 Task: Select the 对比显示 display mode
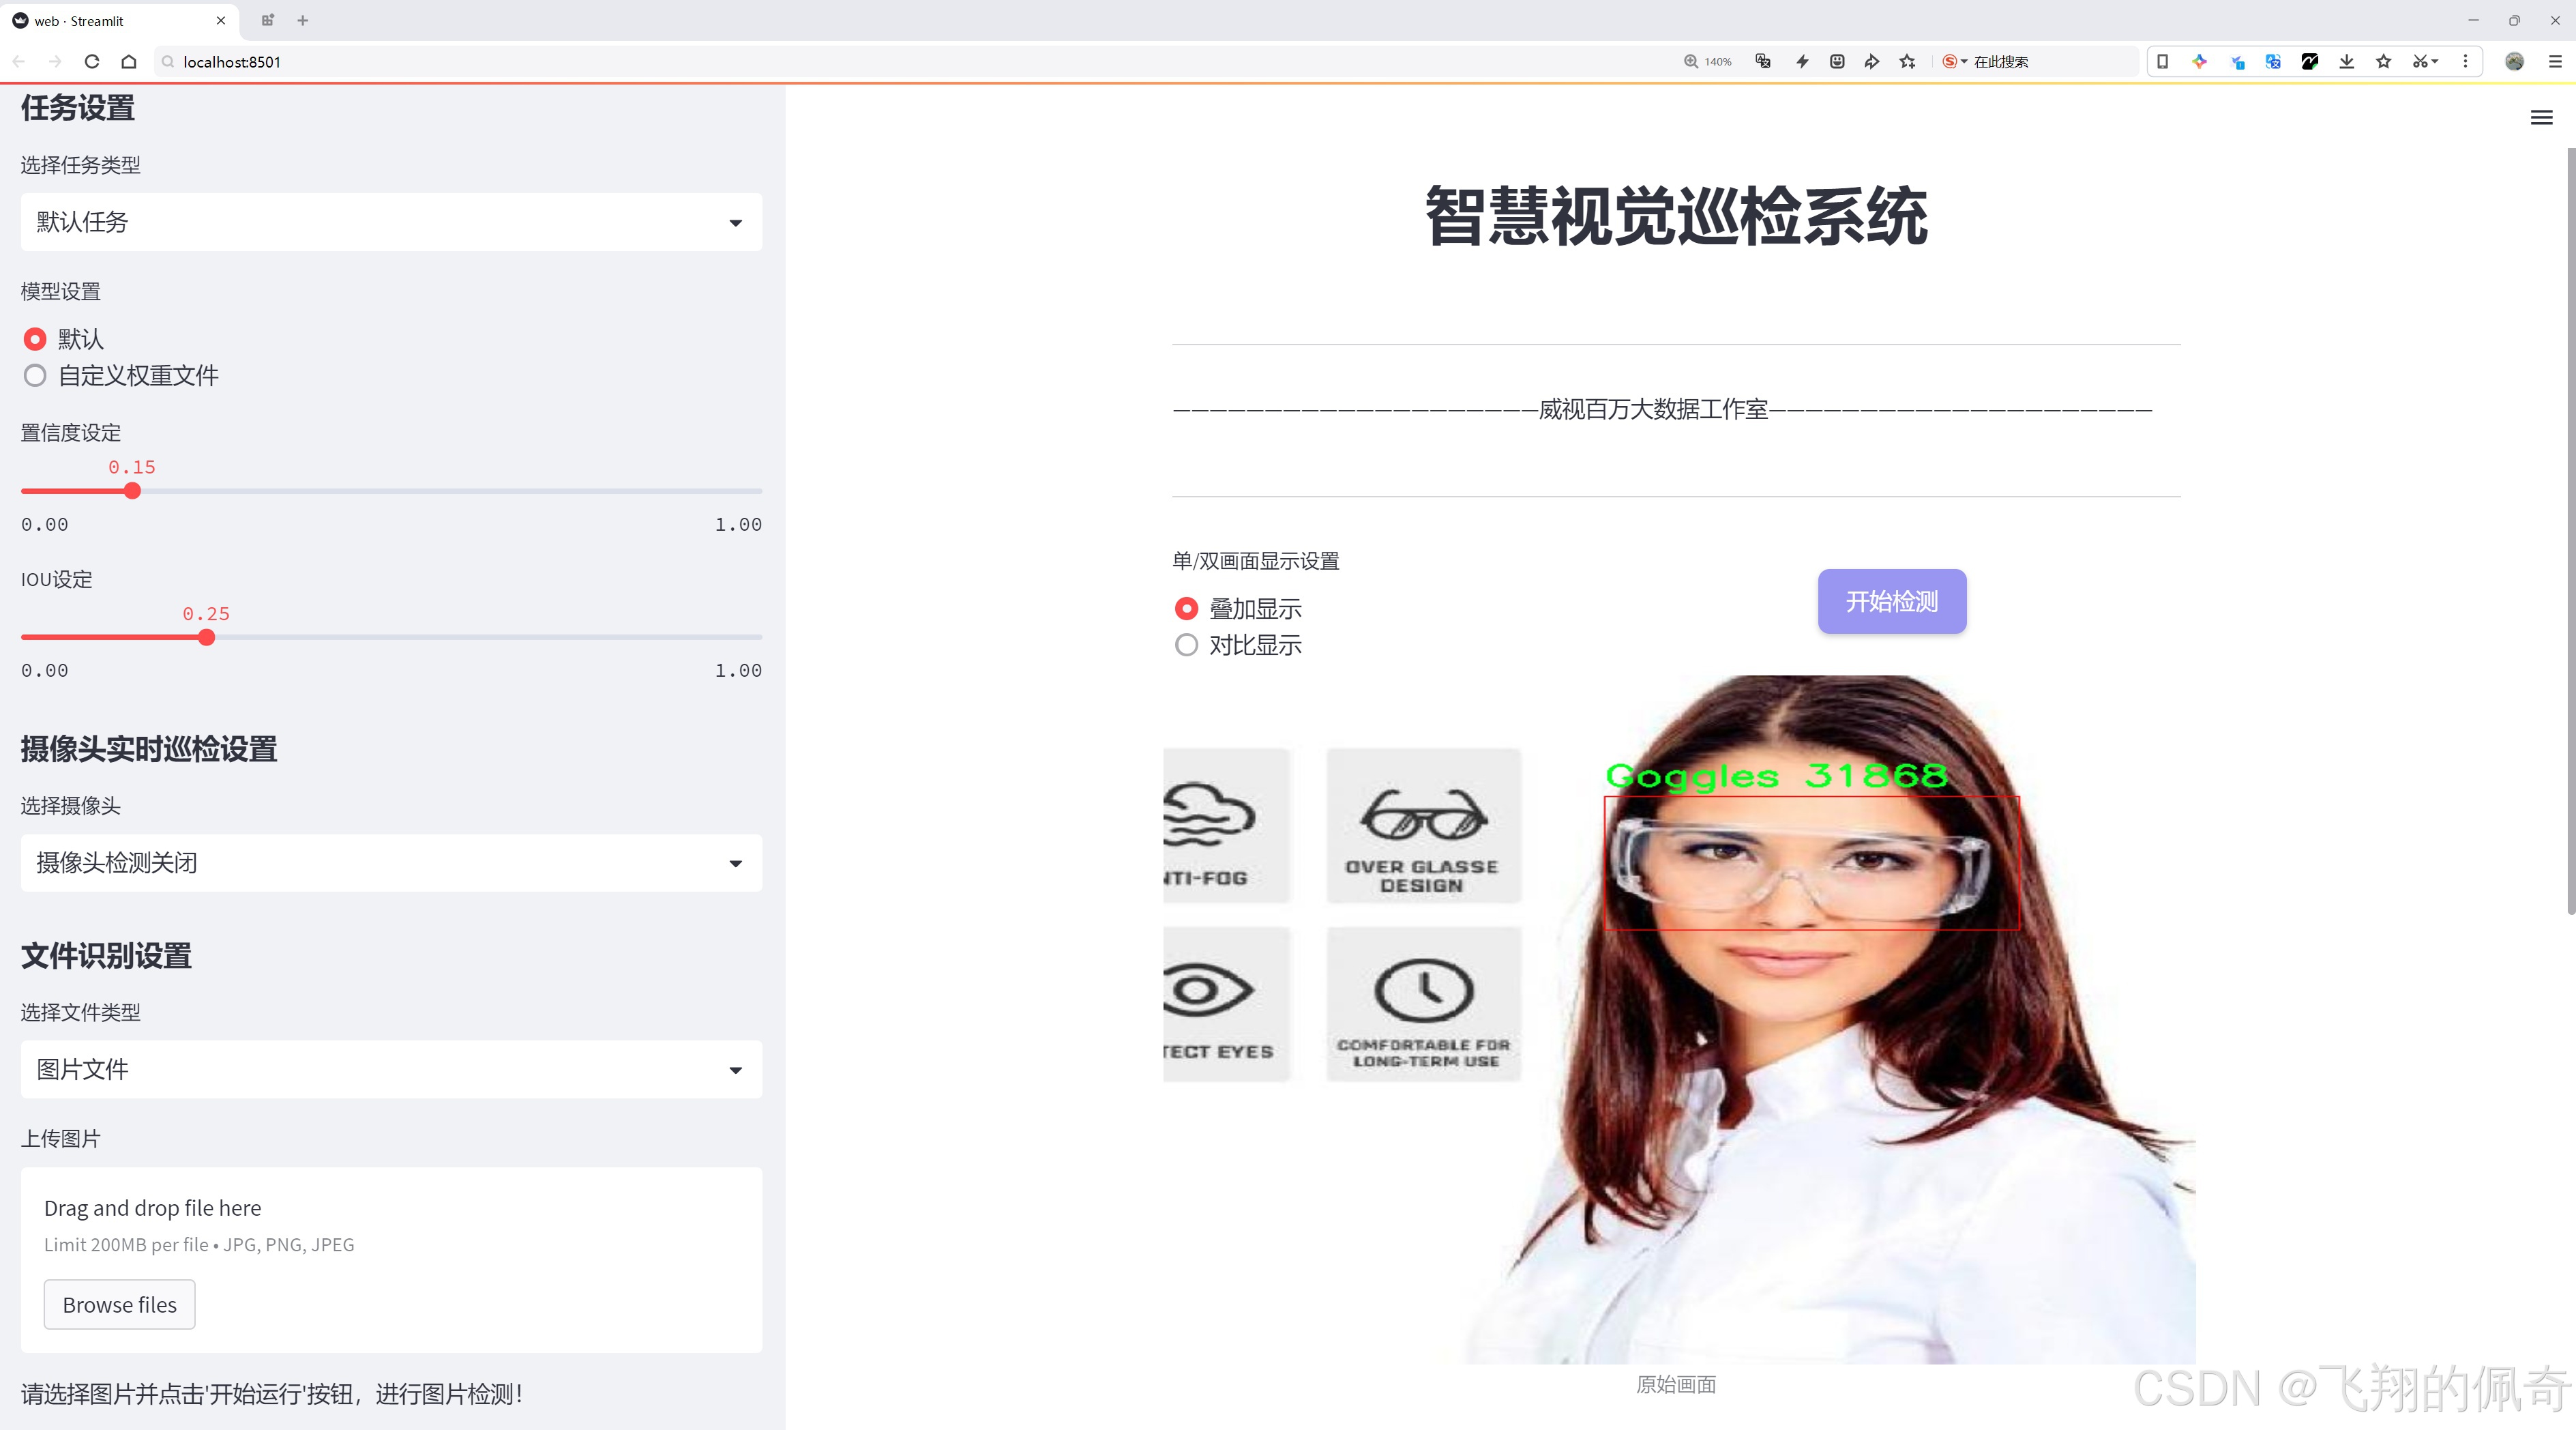[1186, 645]
